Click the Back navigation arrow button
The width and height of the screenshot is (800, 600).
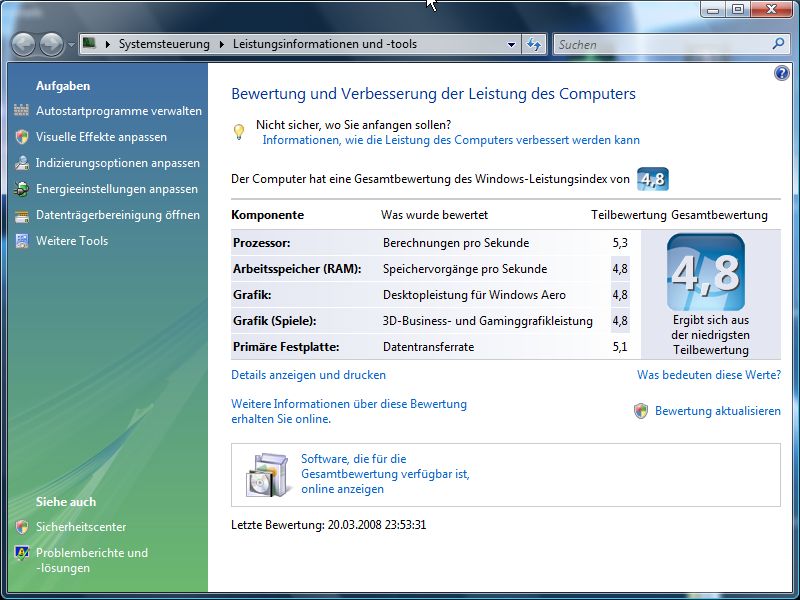23,44
